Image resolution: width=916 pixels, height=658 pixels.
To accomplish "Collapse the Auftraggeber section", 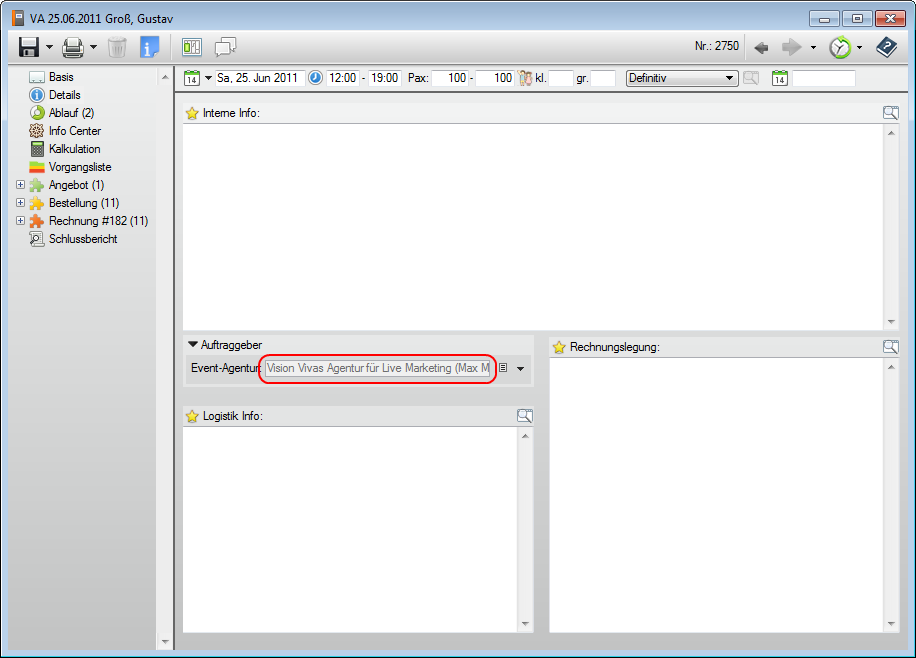I will (193, 345).
